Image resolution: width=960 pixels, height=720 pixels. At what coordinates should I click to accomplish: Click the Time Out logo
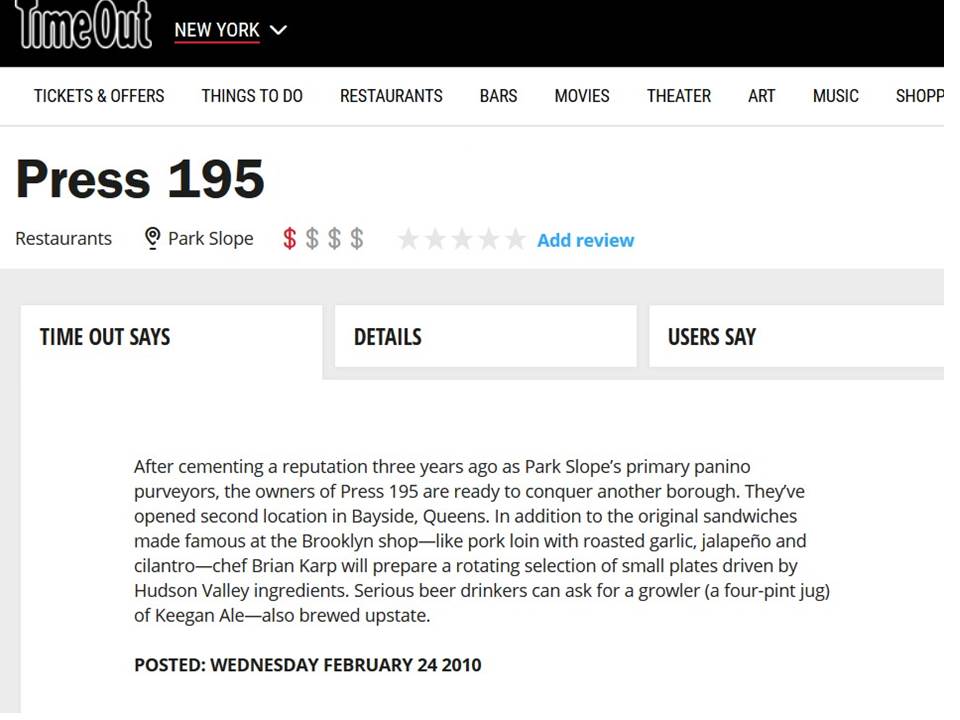83,24
